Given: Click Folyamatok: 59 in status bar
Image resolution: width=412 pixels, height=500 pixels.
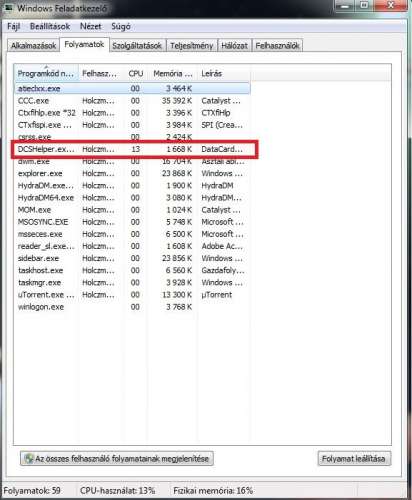Looking at the screenshot, I should click(32, 491).
